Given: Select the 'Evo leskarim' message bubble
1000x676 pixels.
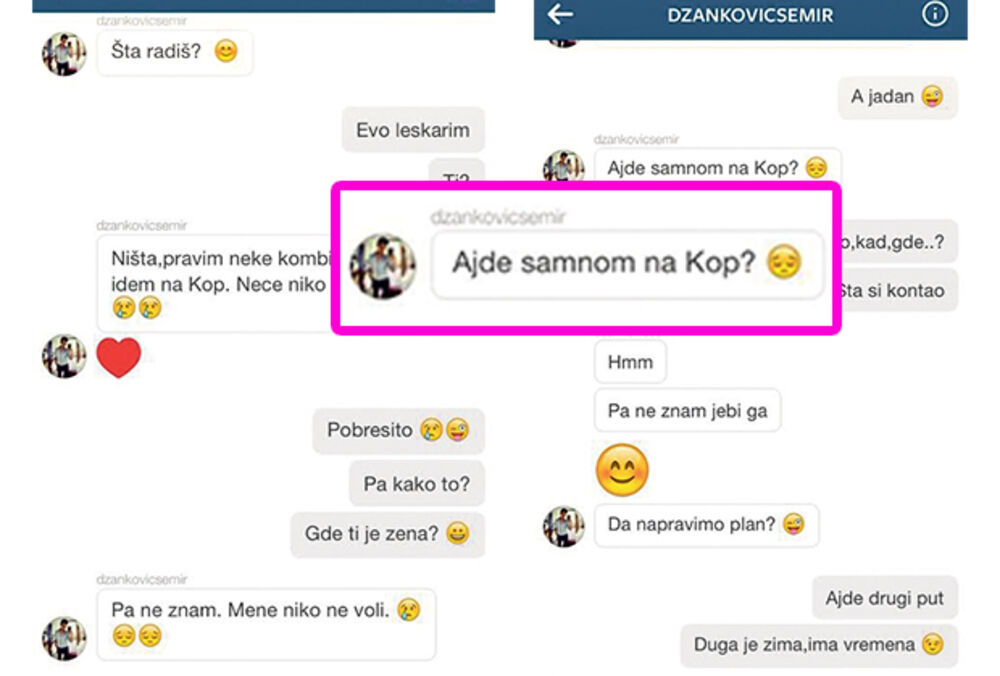Looking at the screenshot, I should (x=413, y=130).
